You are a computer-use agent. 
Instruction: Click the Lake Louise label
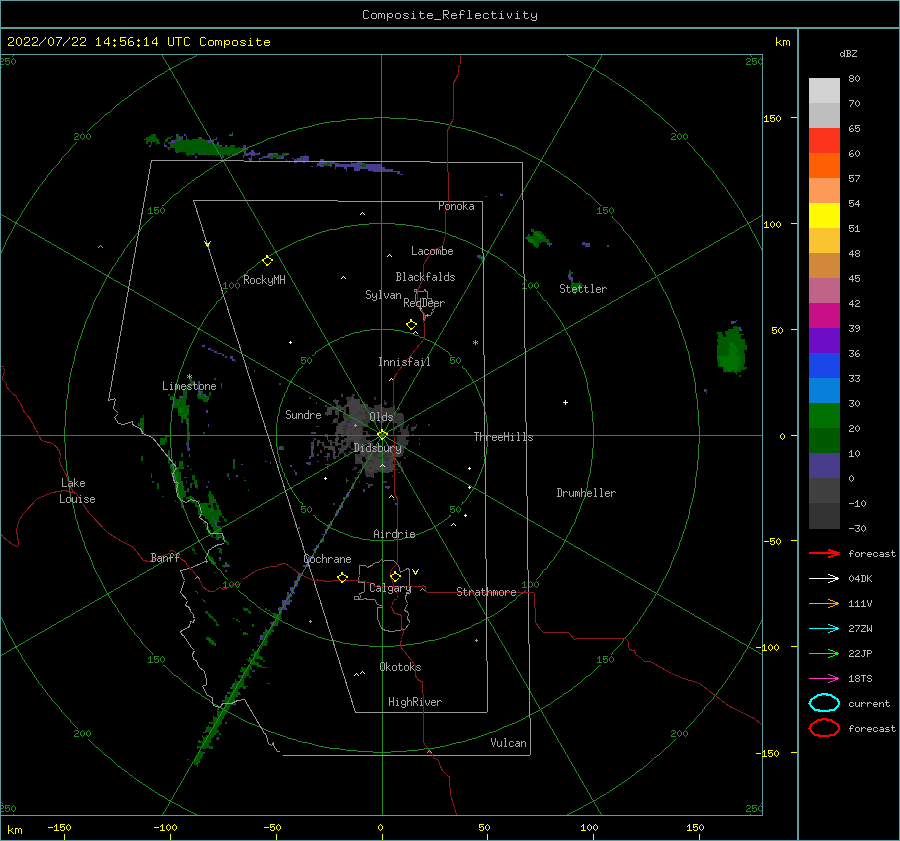point(77,491)
